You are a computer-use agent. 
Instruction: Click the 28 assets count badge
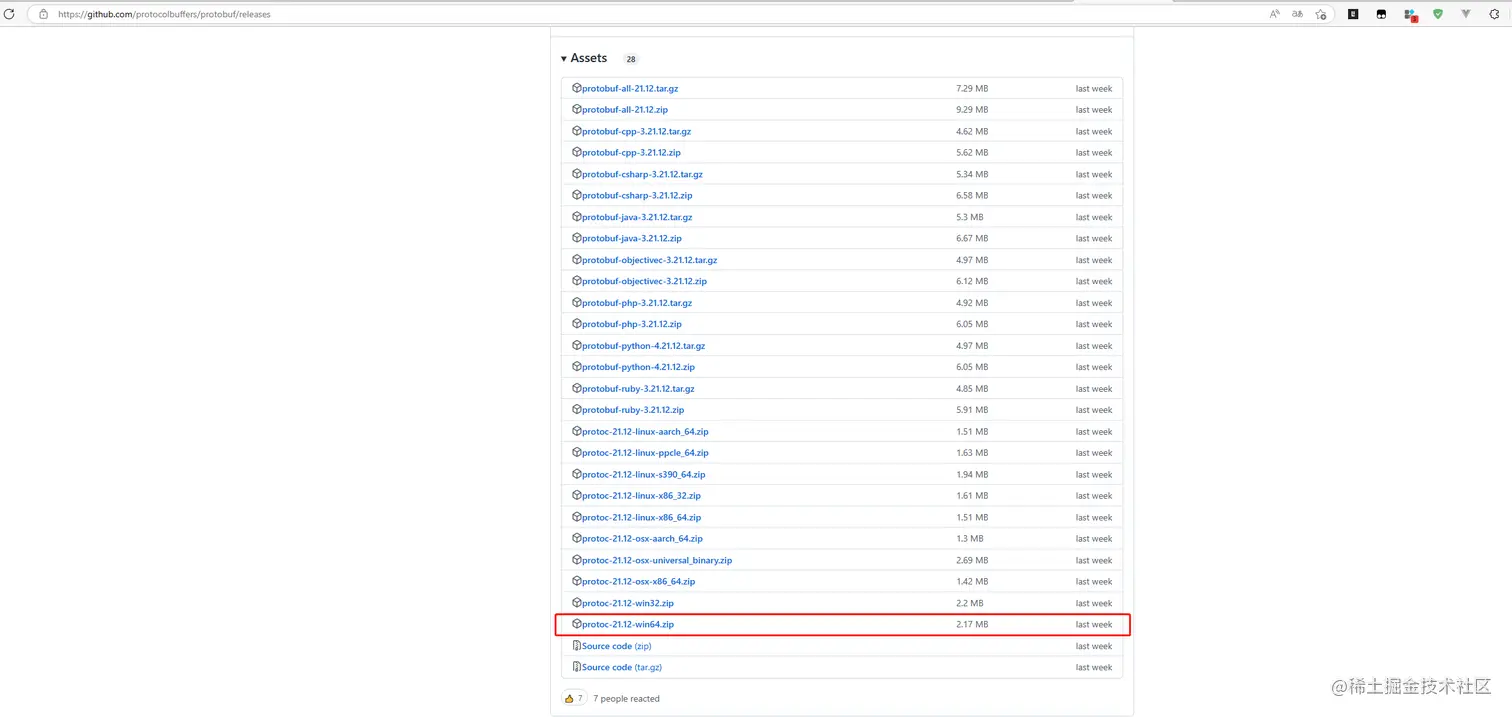(631, 59)
